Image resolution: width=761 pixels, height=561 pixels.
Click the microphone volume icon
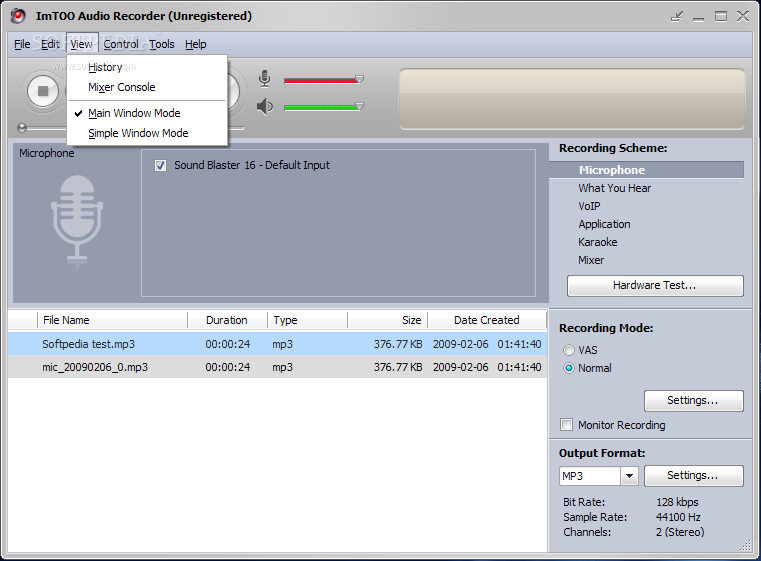coord(265,79)
